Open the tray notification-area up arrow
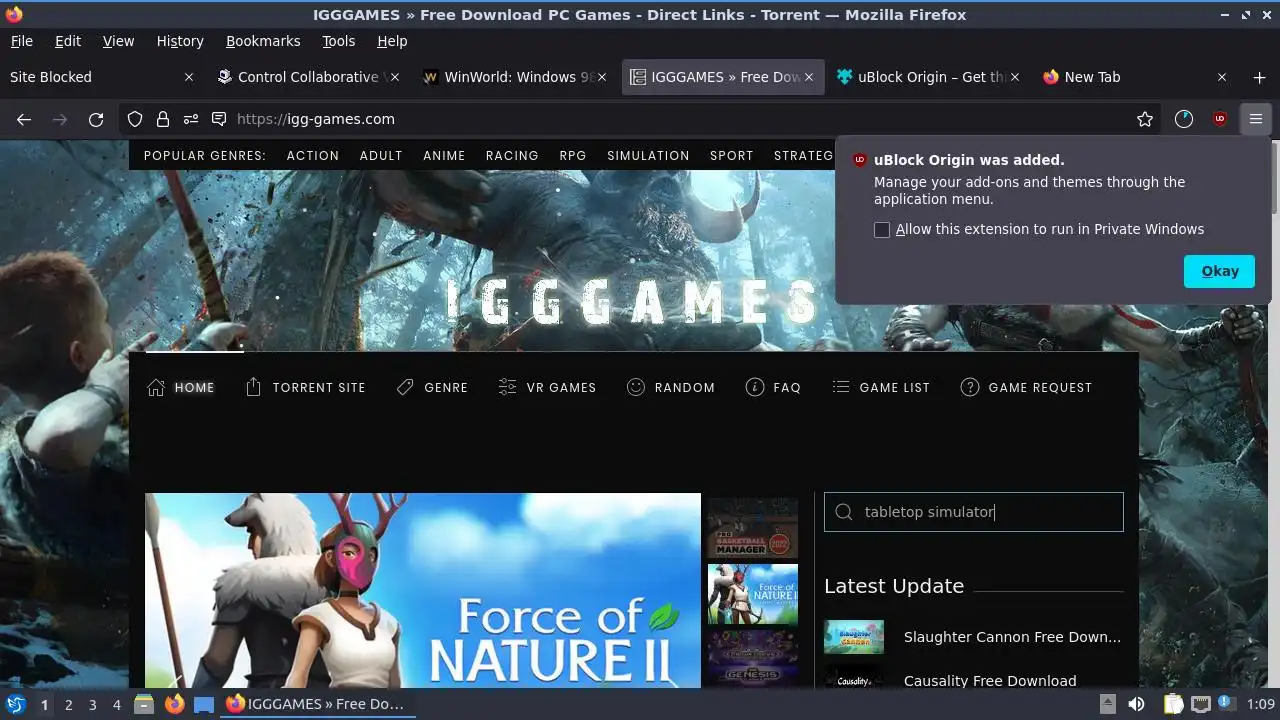Viewport: 1280px width, 720px height. [x=1108, y=704]
